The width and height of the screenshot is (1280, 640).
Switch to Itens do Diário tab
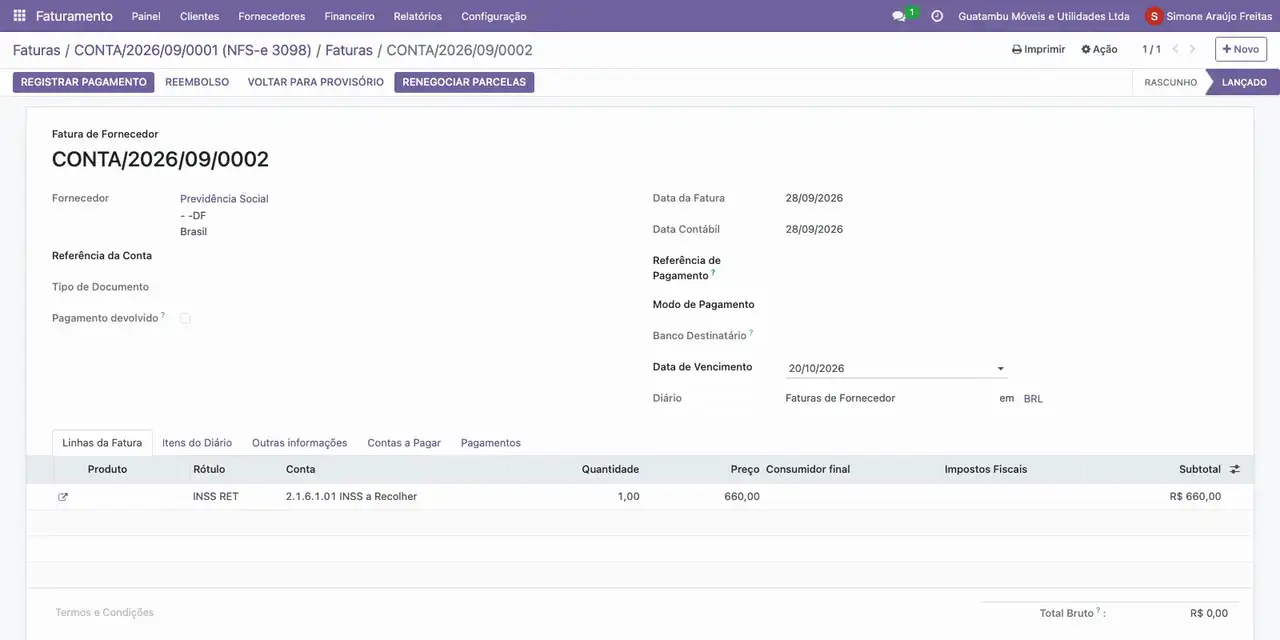(197, 443)
